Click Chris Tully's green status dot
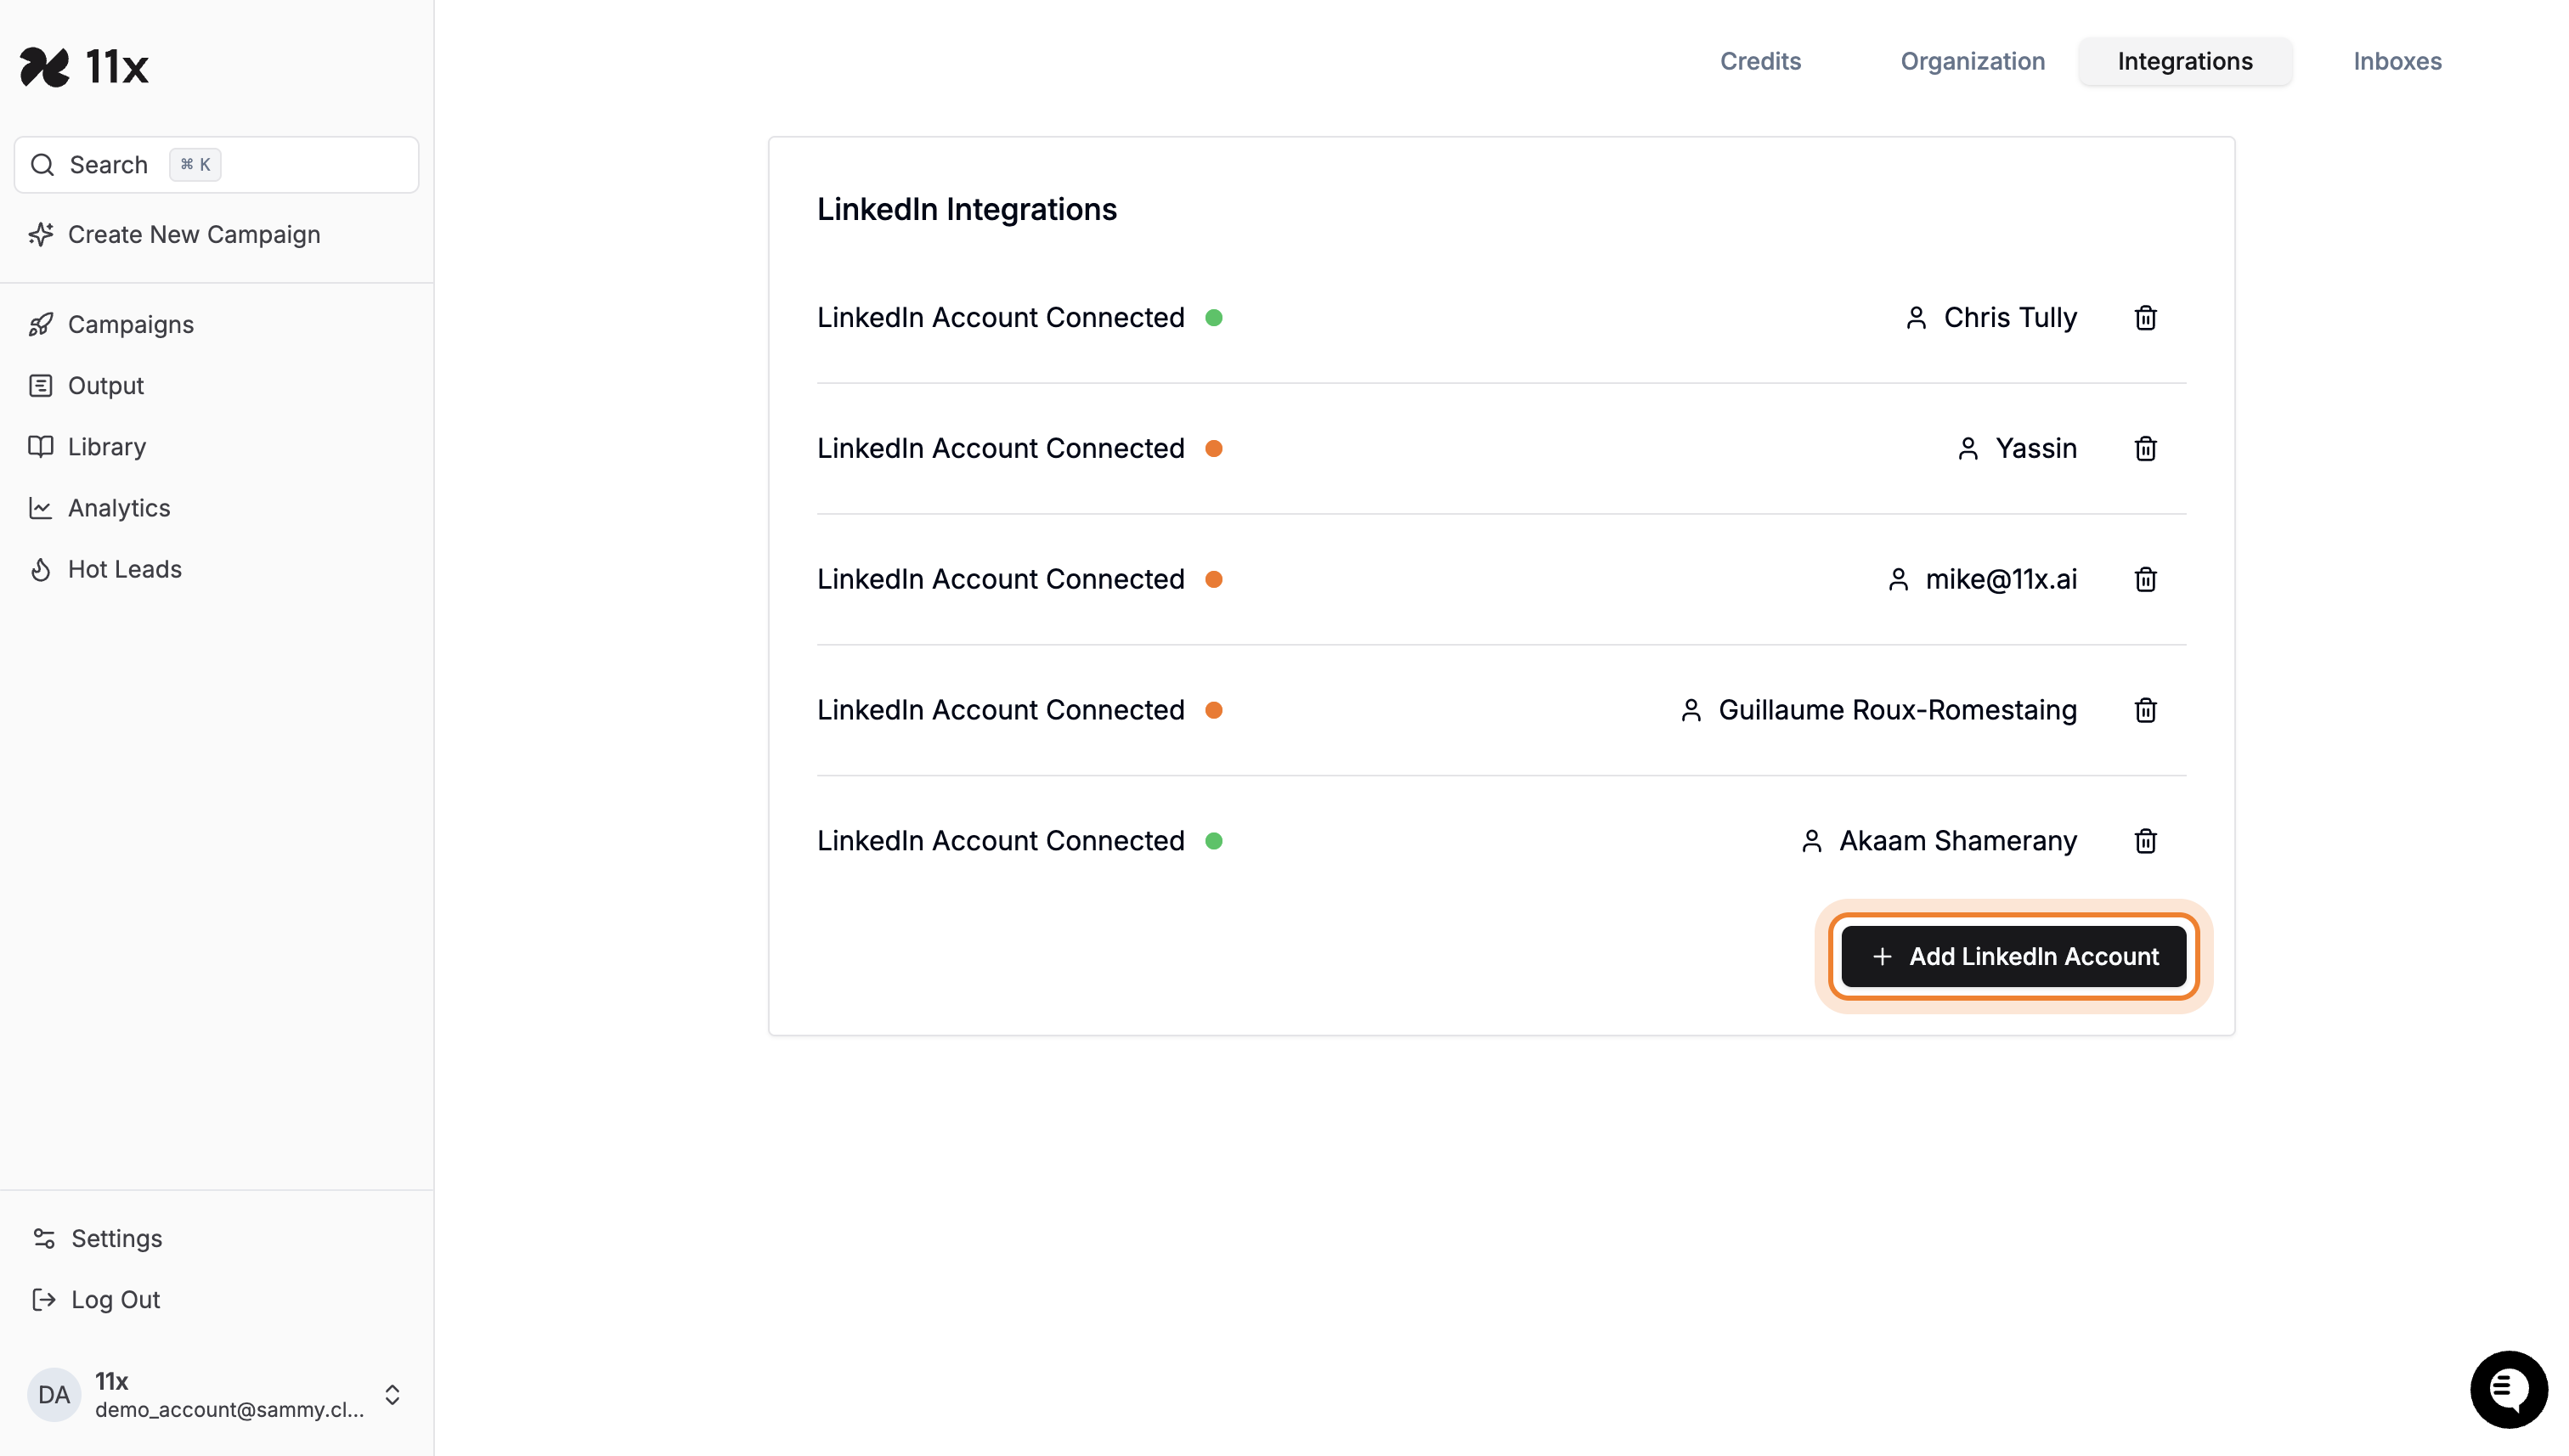Screen dimensions: 2569x1456 click(x=1214, y=317)
